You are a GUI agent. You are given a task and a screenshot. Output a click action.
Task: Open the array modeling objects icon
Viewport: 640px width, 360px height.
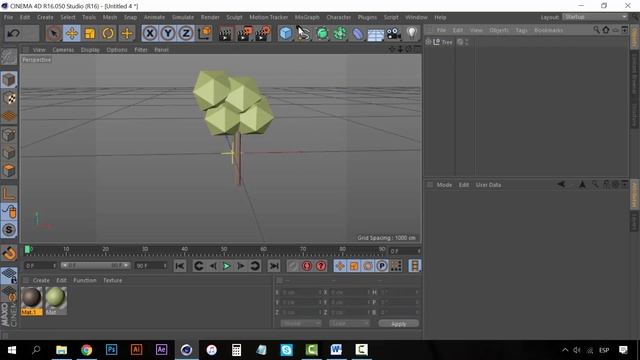pyautogui.click(x=340, y=33)
